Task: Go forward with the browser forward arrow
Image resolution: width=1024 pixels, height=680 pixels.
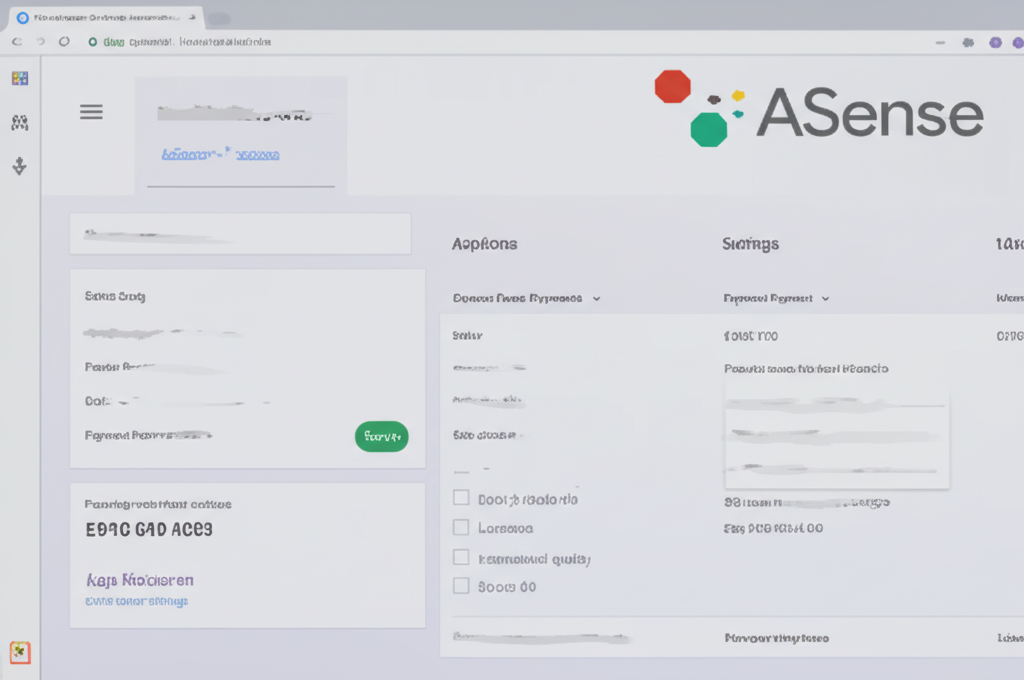Action: click(x=40, y=41)
